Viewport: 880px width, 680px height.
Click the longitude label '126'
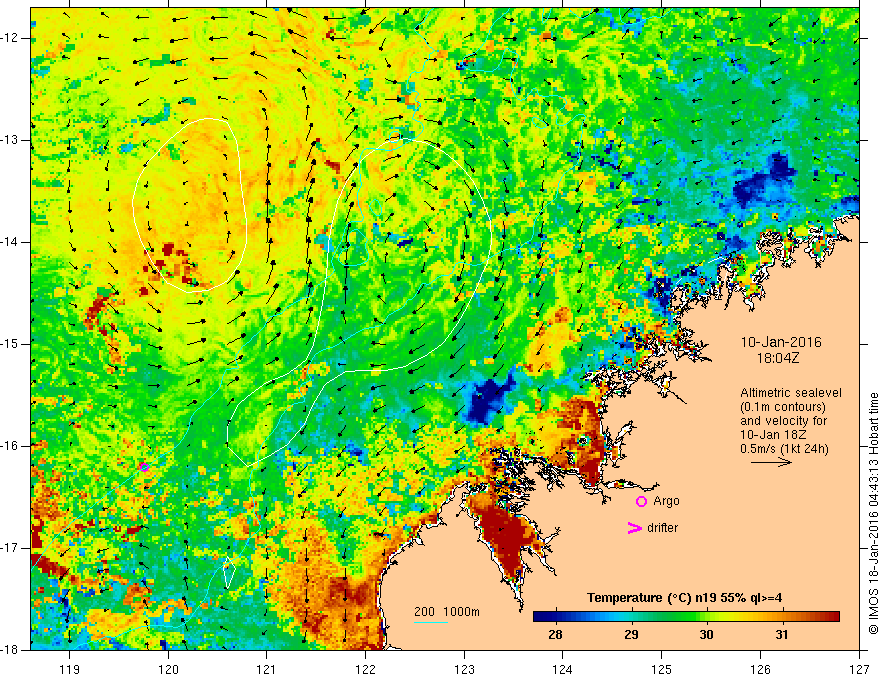coord(760,669)
